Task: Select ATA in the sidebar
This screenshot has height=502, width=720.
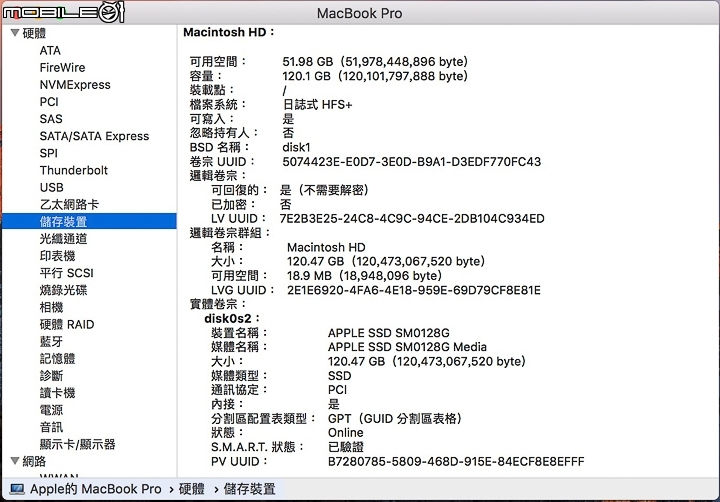Action: (x=50, y=50)
